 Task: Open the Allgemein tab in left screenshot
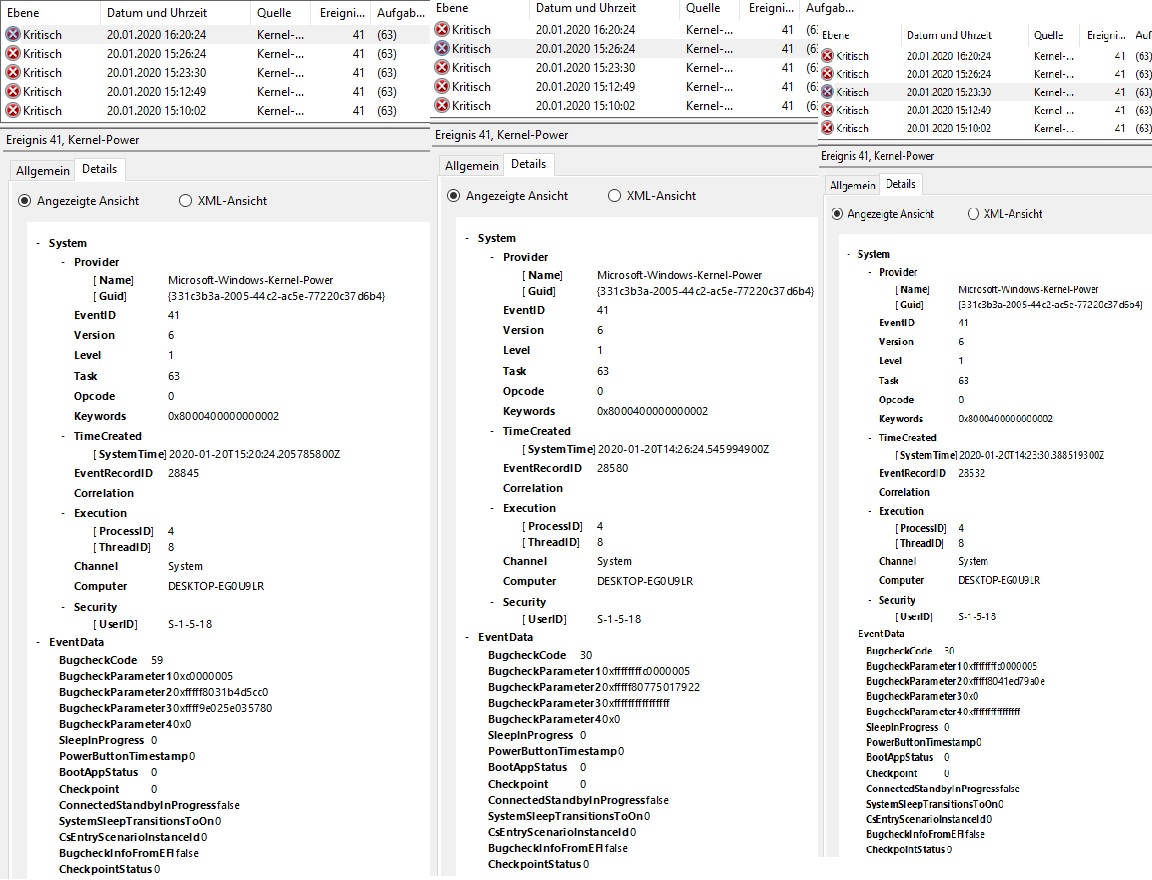43,170
